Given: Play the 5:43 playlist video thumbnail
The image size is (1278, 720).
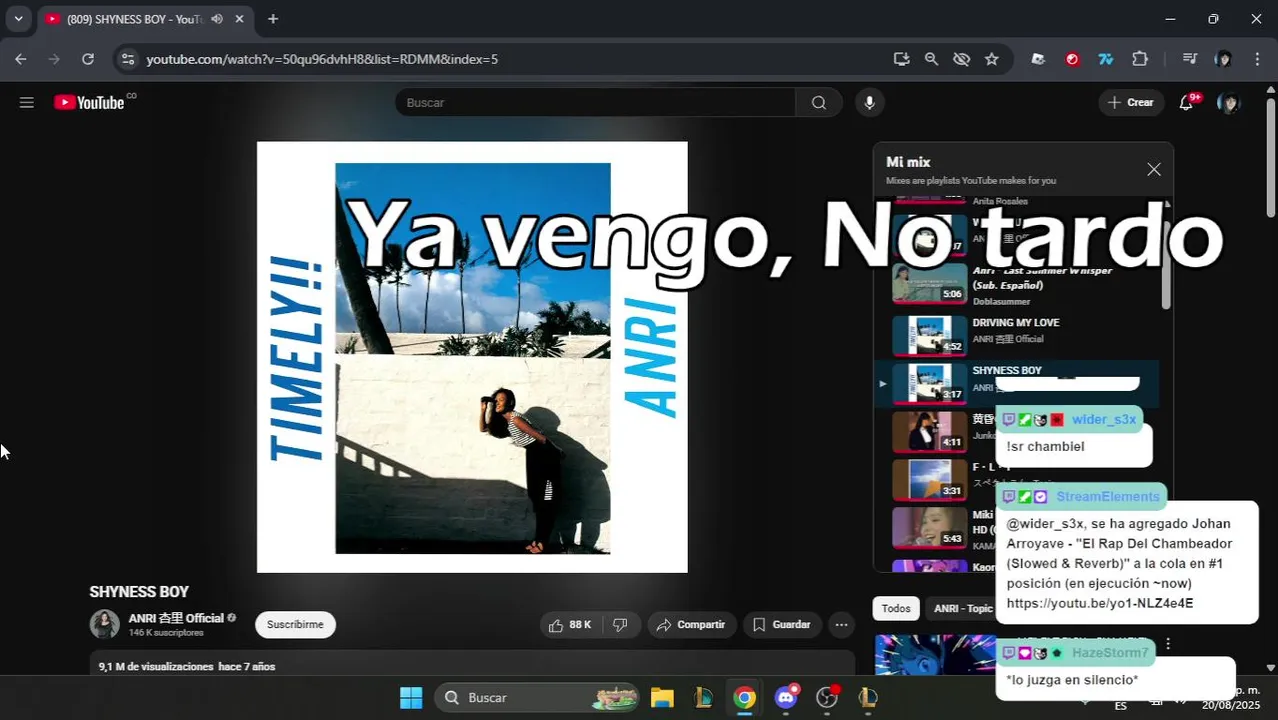Looking at the screenshot, I should (929, 527).
